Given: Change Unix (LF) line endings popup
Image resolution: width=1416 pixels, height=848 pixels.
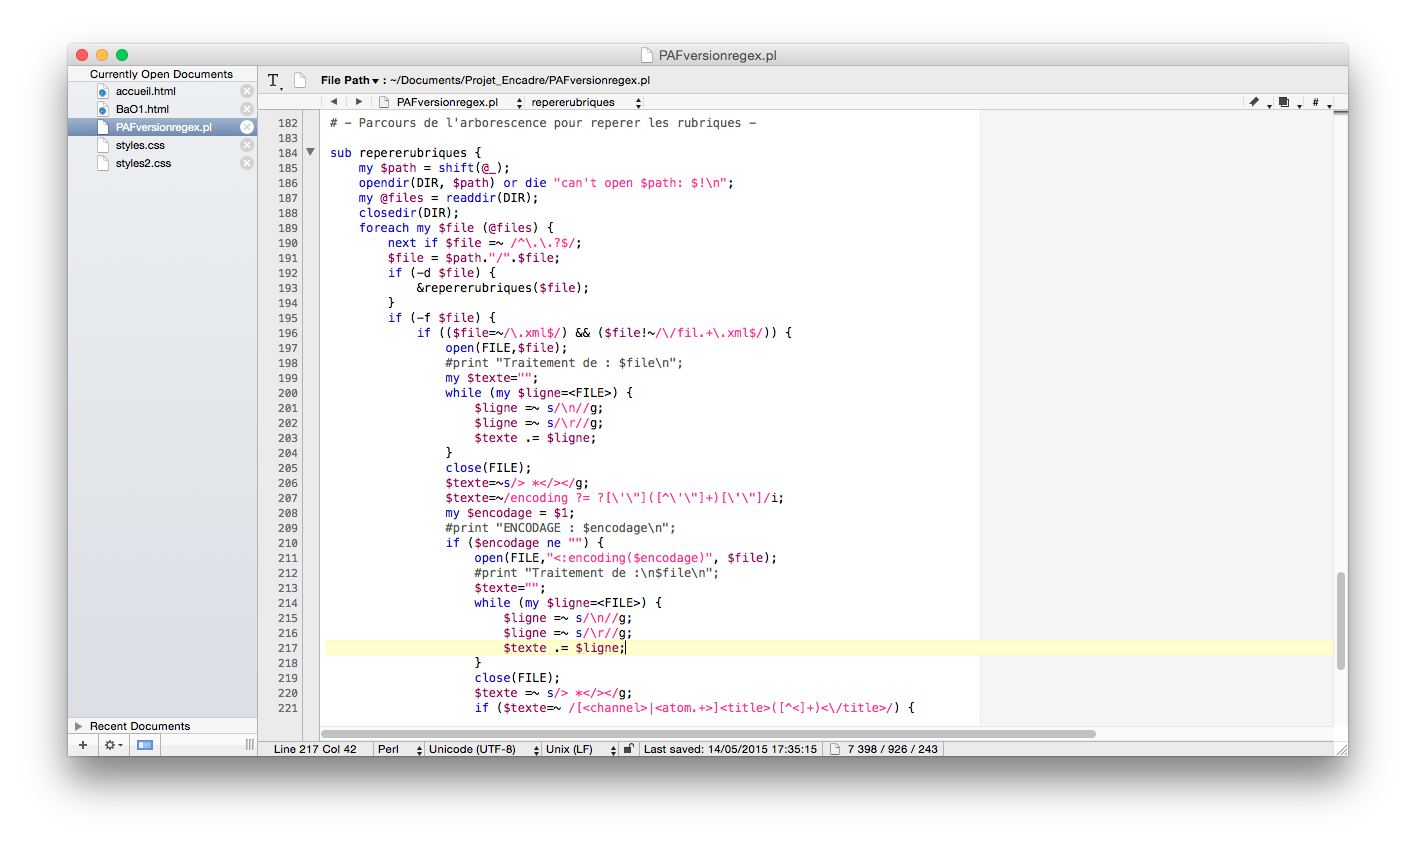Looking at the screenshot, I should [581, 749].
